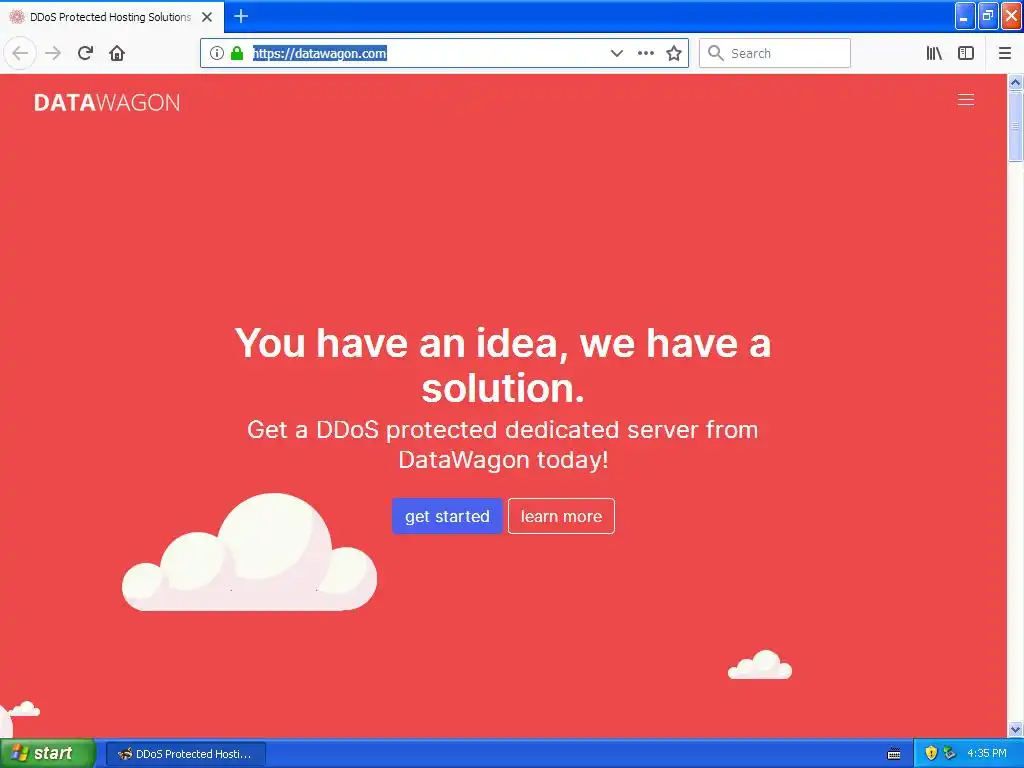This screenshot has height=768, width=1024.
Task: Bookmark this page with the star icon
Action: [x=674, y=53]
